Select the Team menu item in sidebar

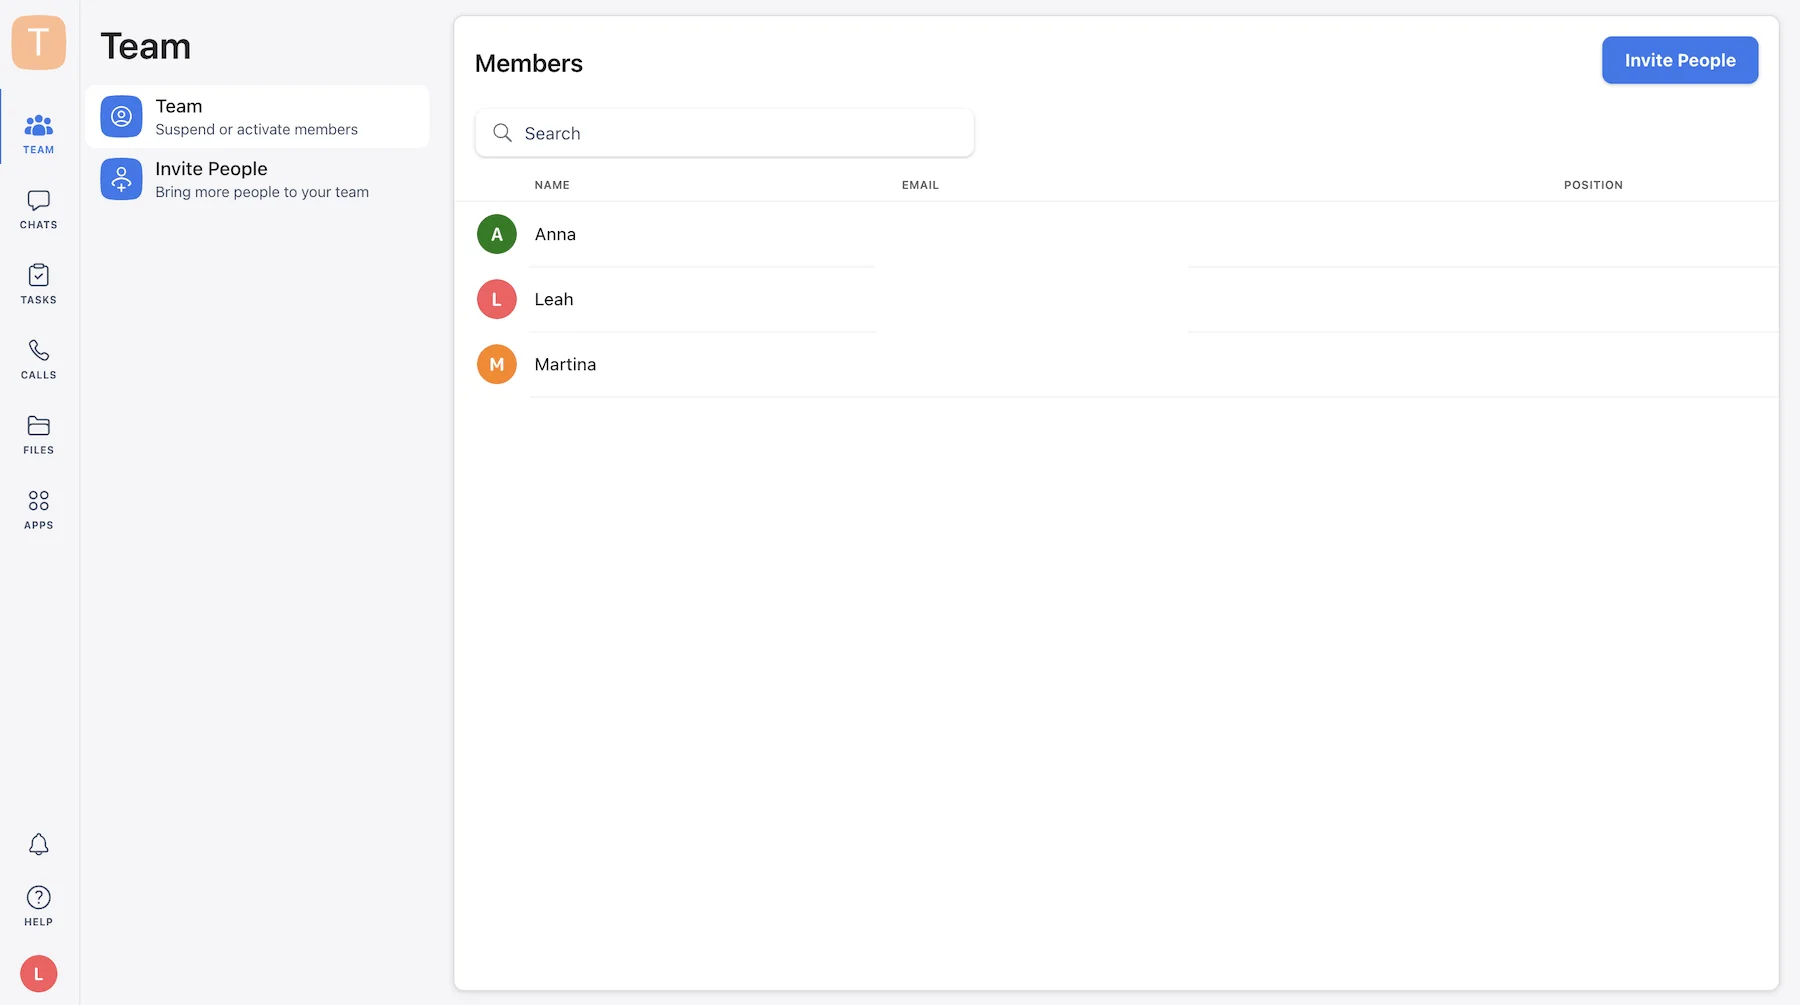click(258, 116)
